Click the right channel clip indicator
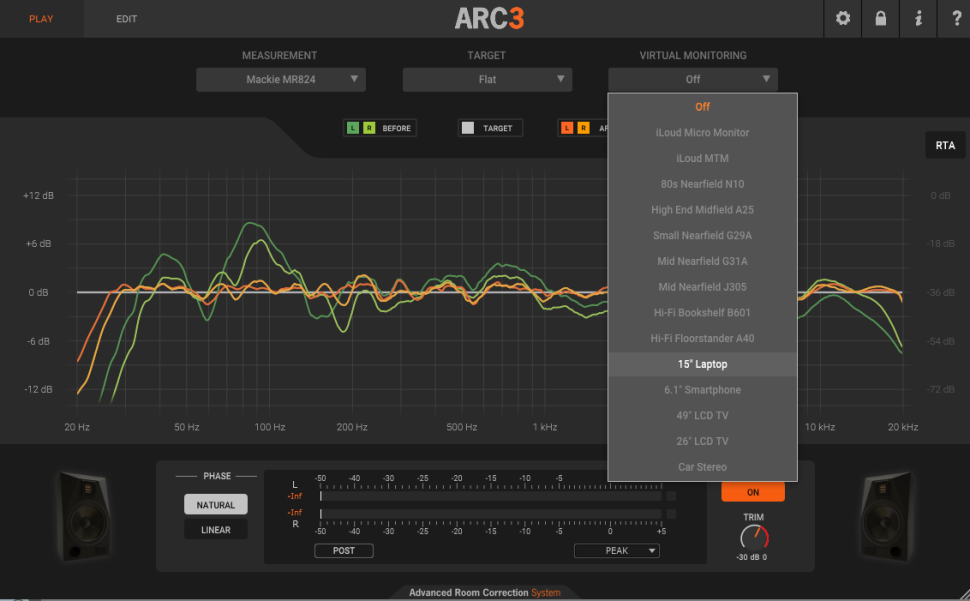Viewport: 970px width, 601px height. coord(671,514)
